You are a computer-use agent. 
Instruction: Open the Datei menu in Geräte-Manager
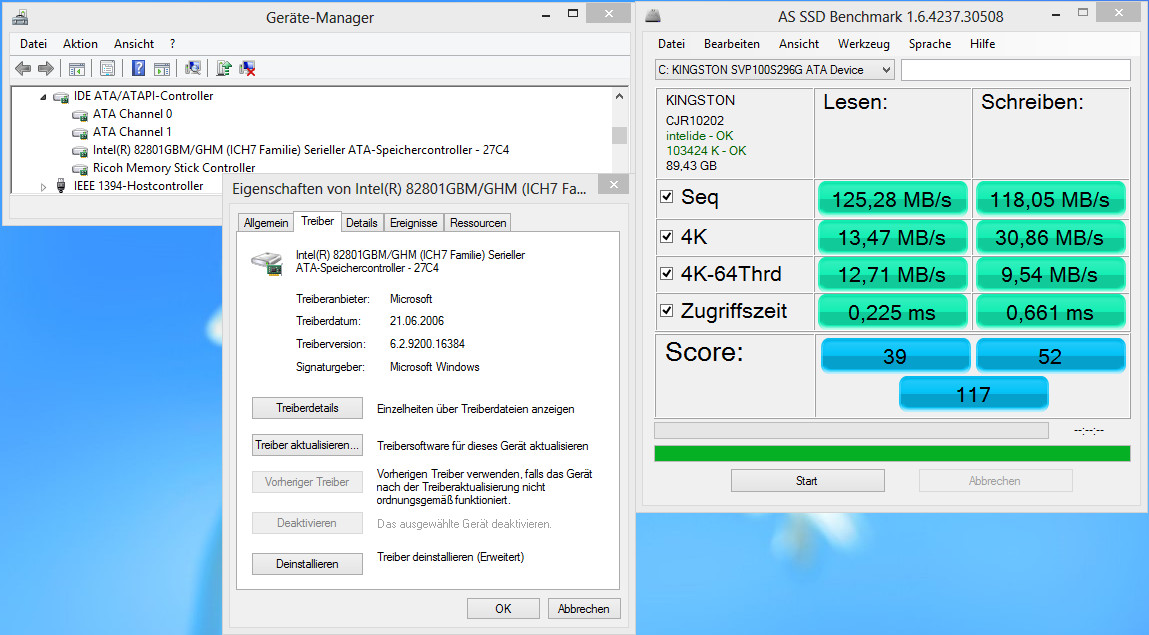[x=33, y=44]
